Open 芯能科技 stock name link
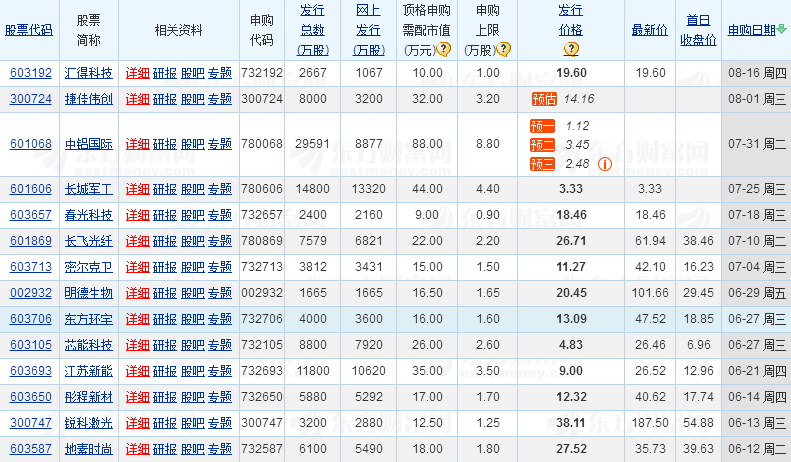Screen dimensions: 791x462 pyautogui.click(x=89, y=345)
